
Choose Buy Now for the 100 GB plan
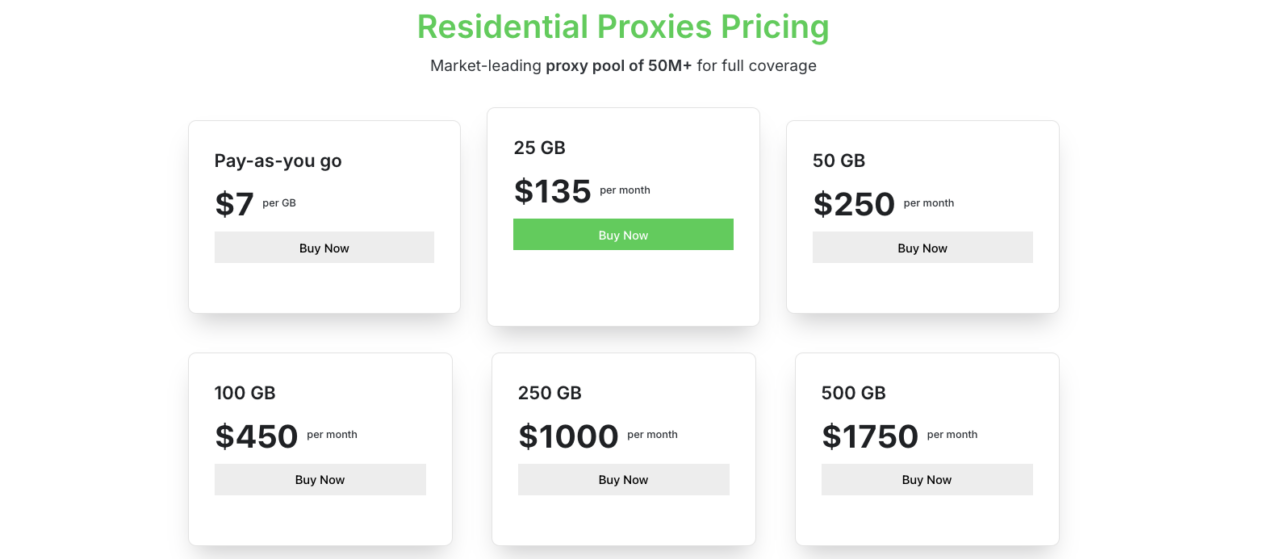pos(320,479)
